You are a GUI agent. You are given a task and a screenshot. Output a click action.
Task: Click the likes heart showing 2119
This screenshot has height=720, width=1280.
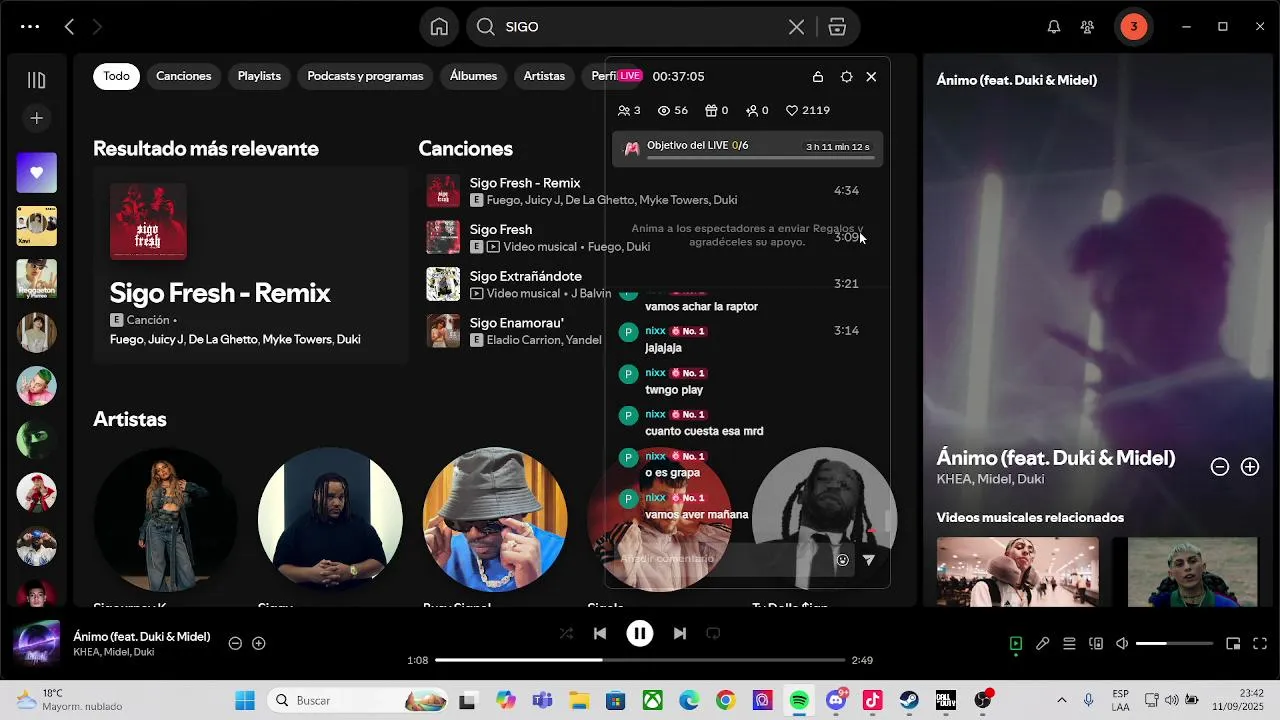(x=807, y=111)
